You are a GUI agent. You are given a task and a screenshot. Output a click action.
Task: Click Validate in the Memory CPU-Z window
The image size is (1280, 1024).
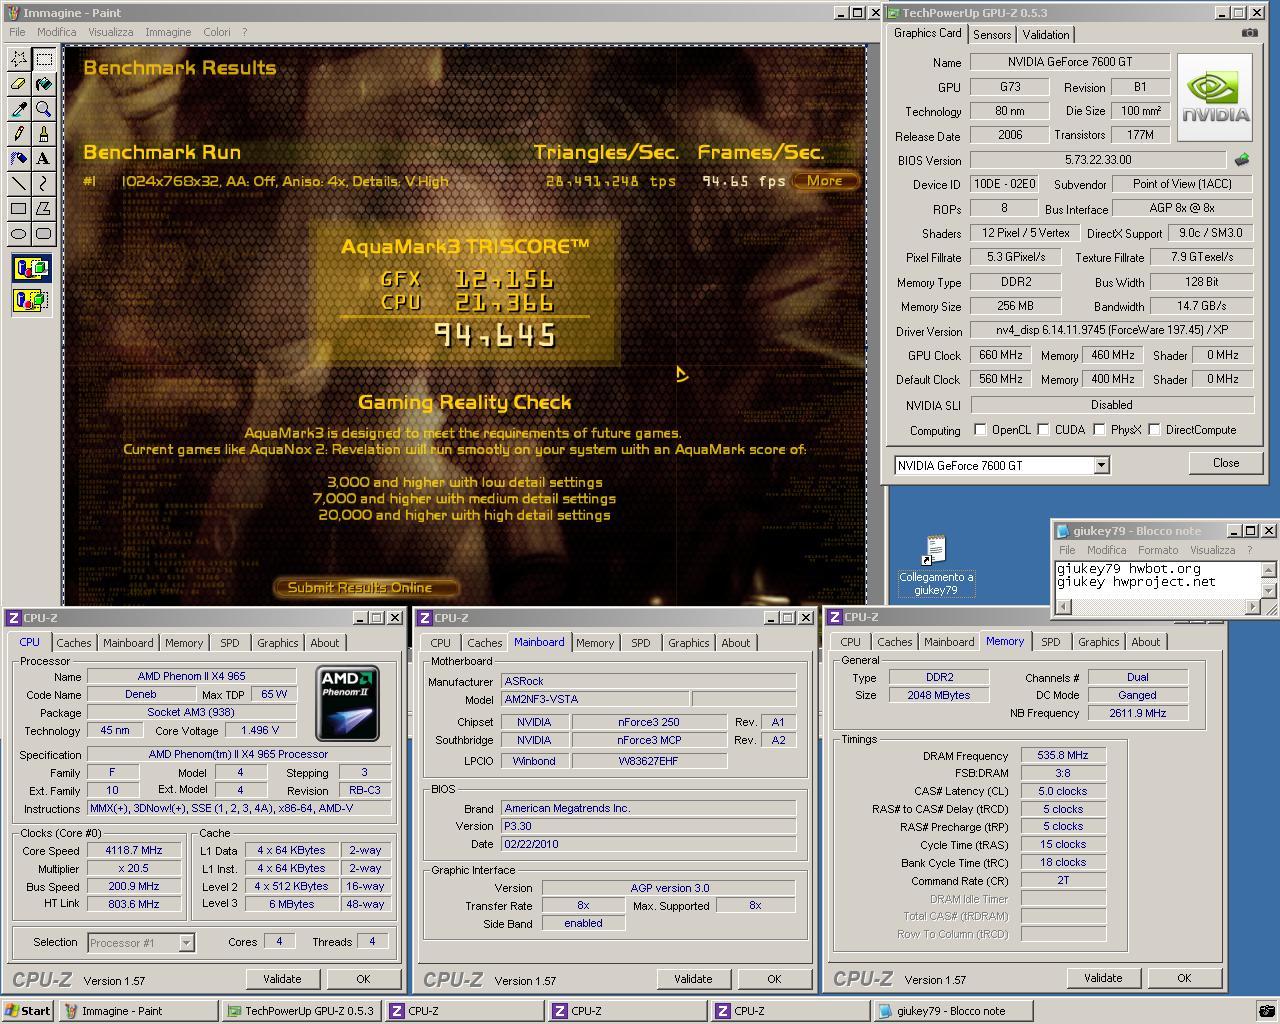(1103, 978)
